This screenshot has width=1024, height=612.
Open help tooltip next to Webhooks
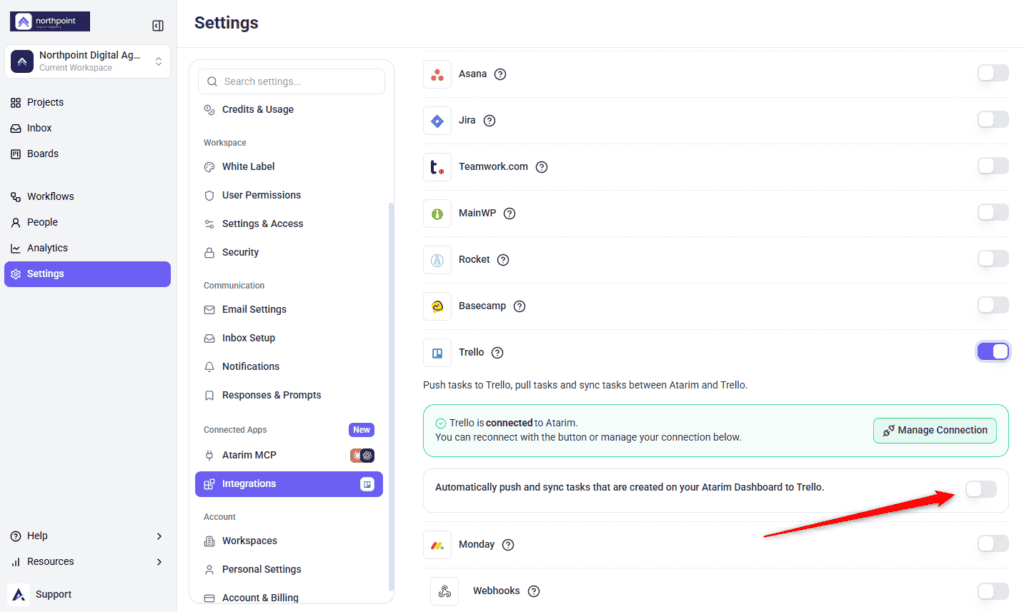pos(534,590)
